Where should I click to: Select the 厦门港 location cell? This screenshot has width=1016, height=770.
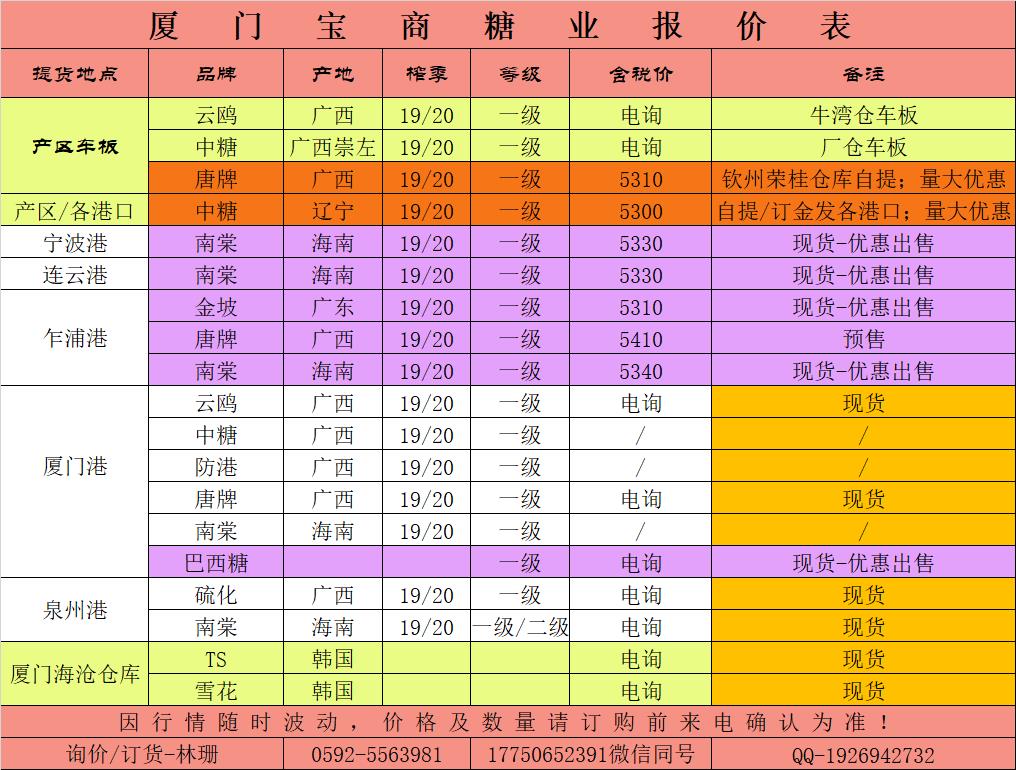75,467
